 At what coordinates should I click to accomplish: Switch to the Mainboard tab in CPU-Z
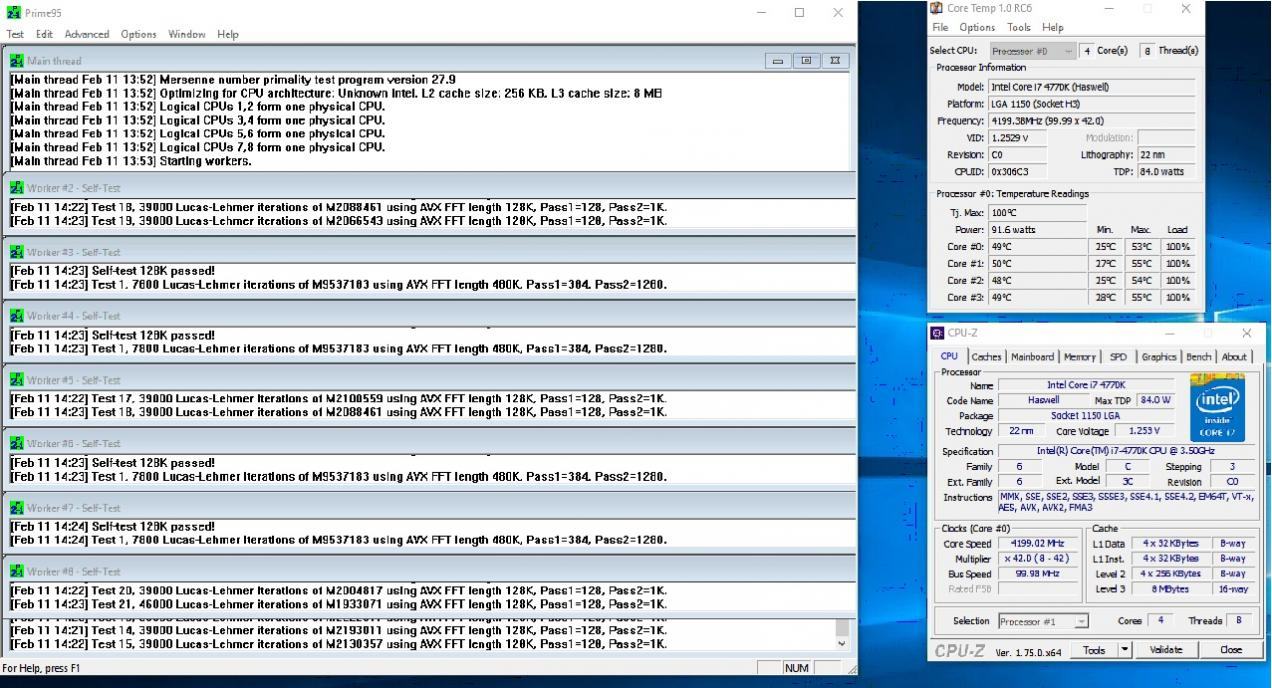pyautogui.click(x=1032, y=357)
